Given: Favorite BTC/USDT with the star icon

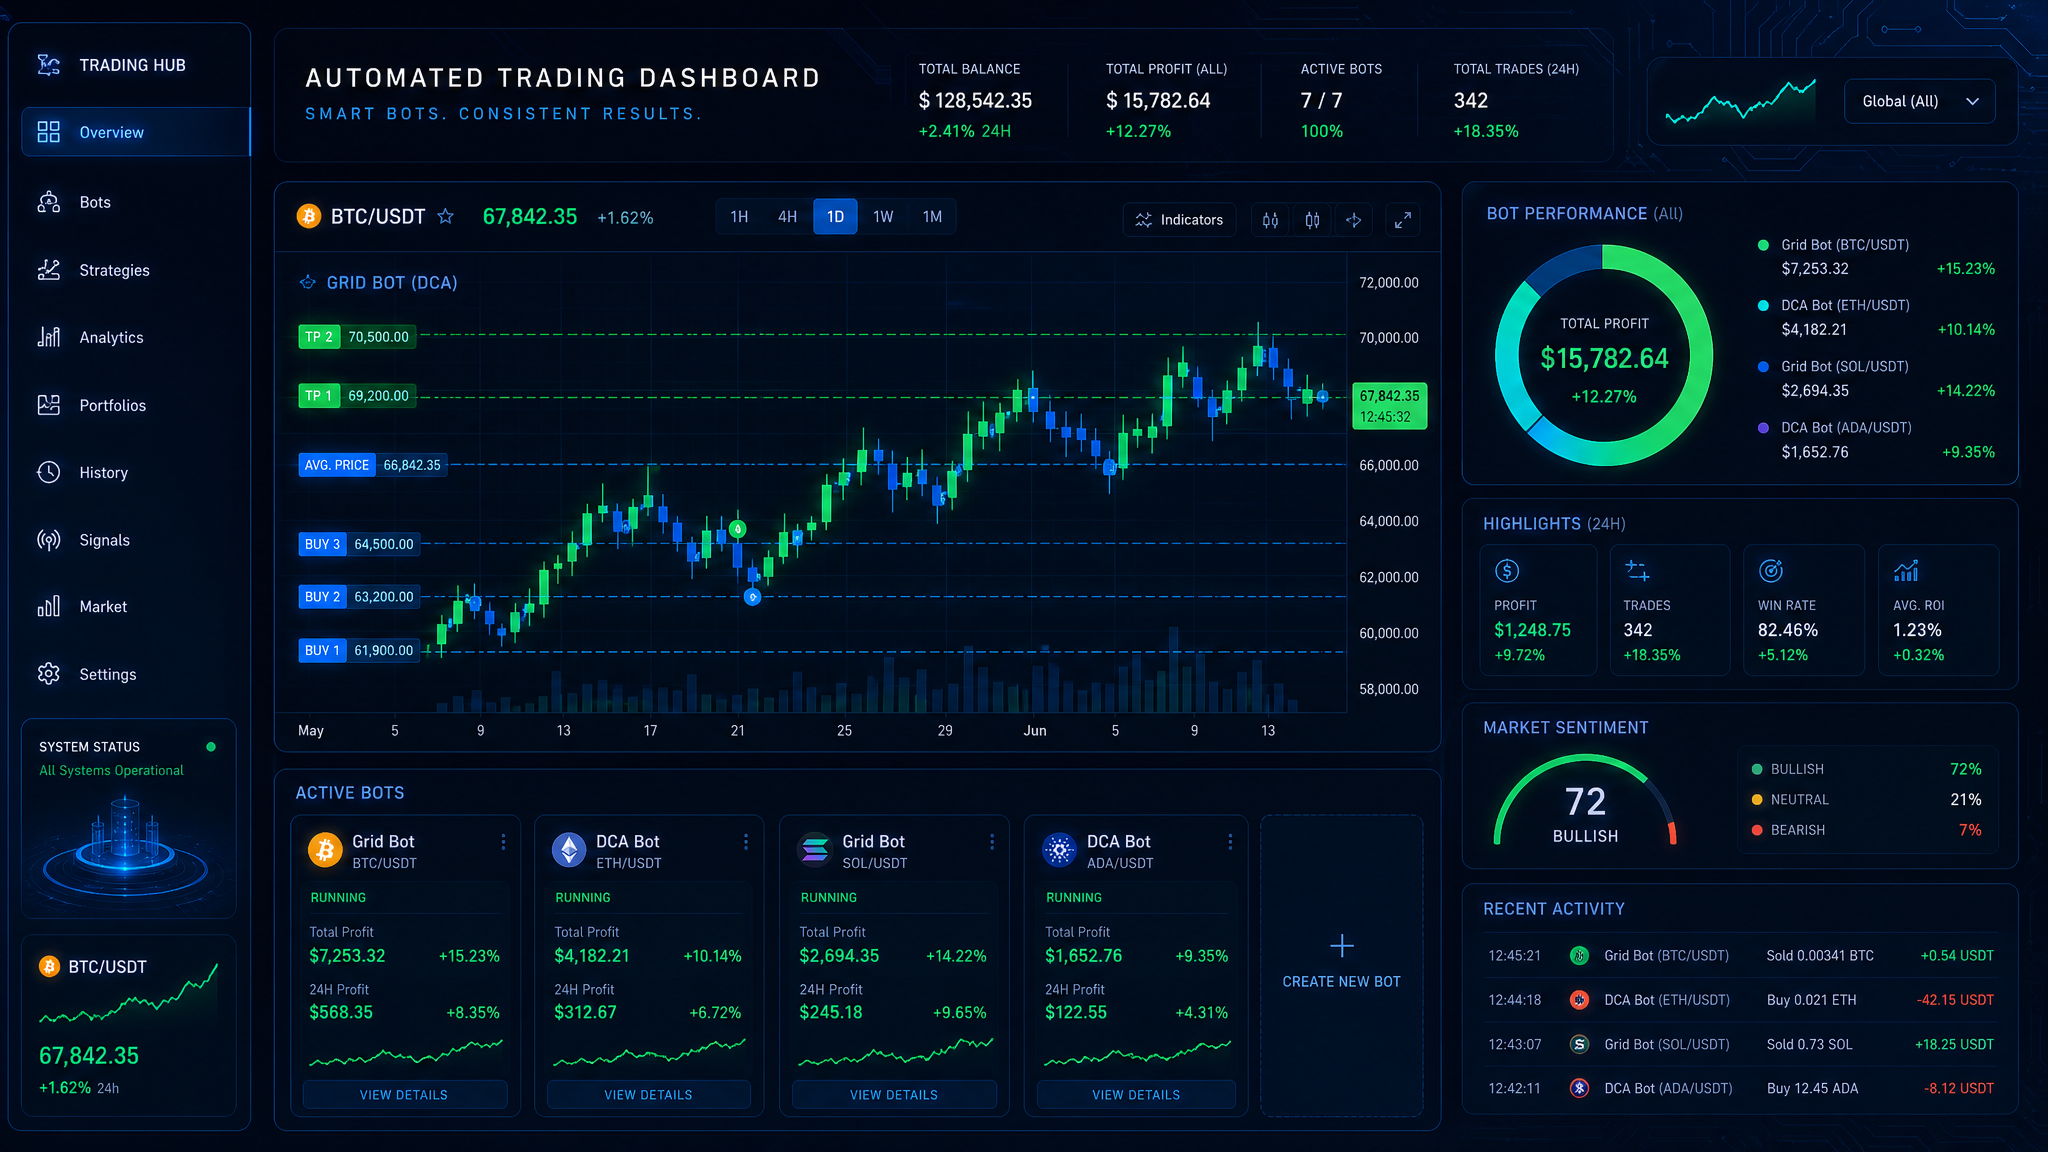Looking at the screenshot, I should click(x=446, y=216).
